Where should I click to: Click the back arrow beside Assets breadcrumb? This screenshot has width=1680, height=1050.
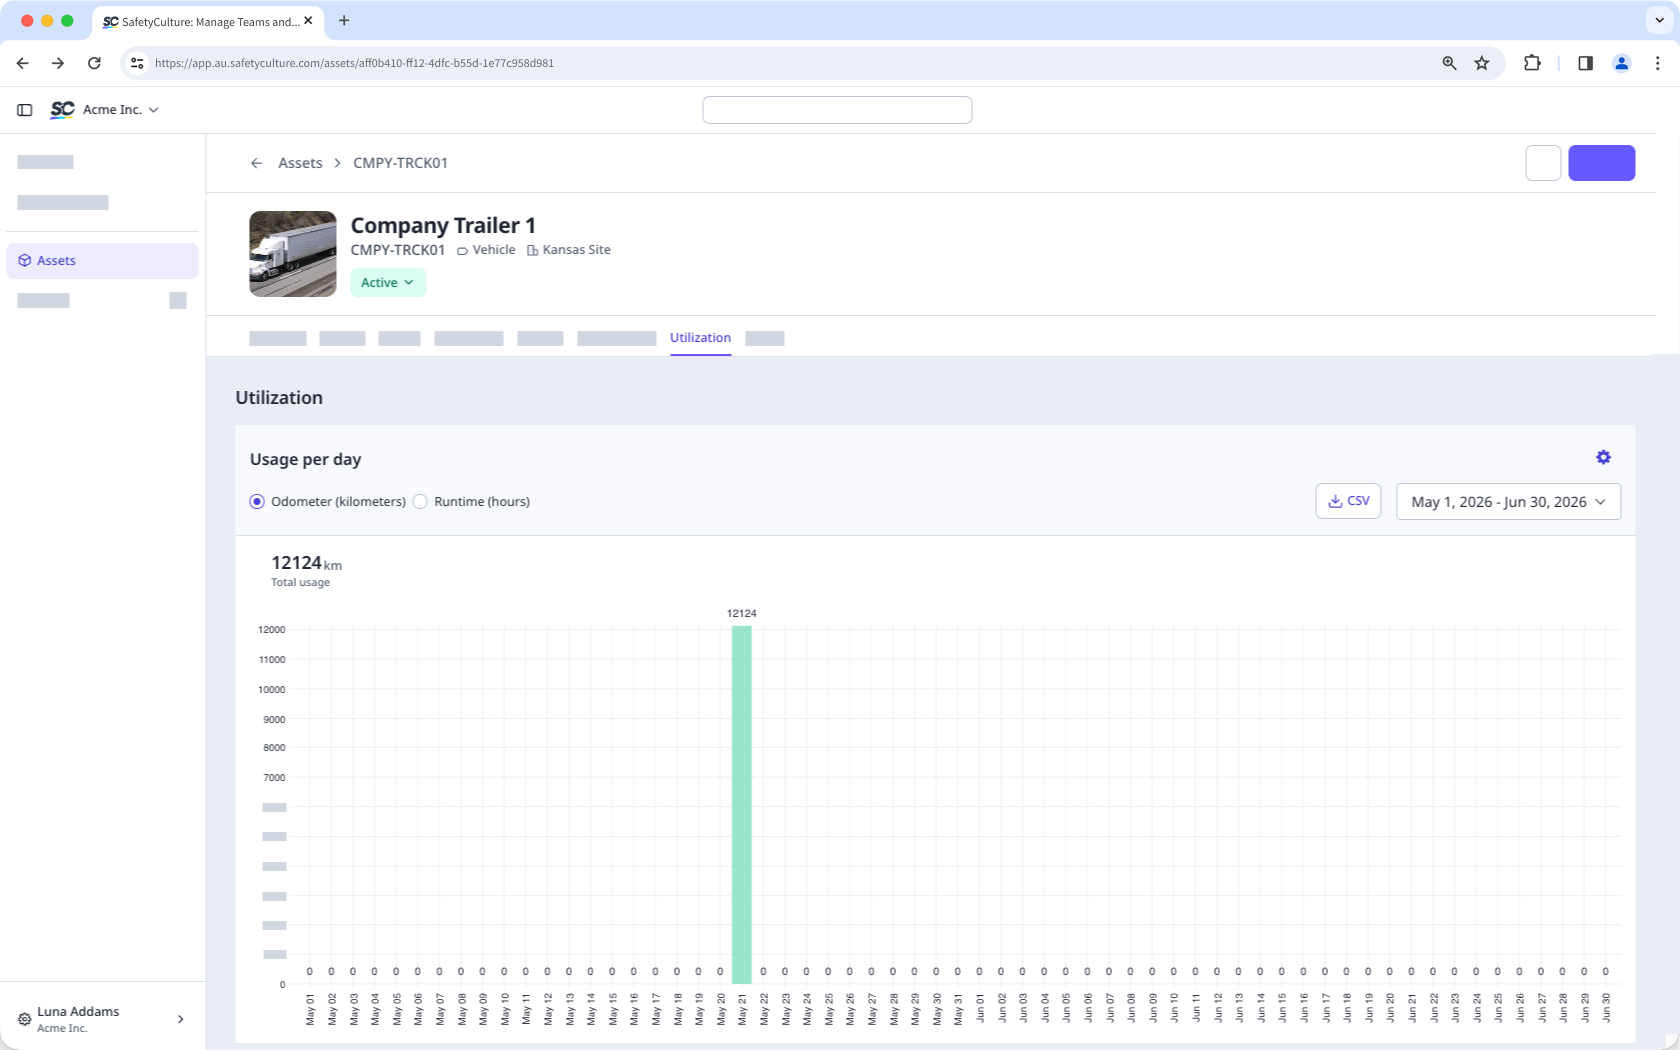coord(256,163)
